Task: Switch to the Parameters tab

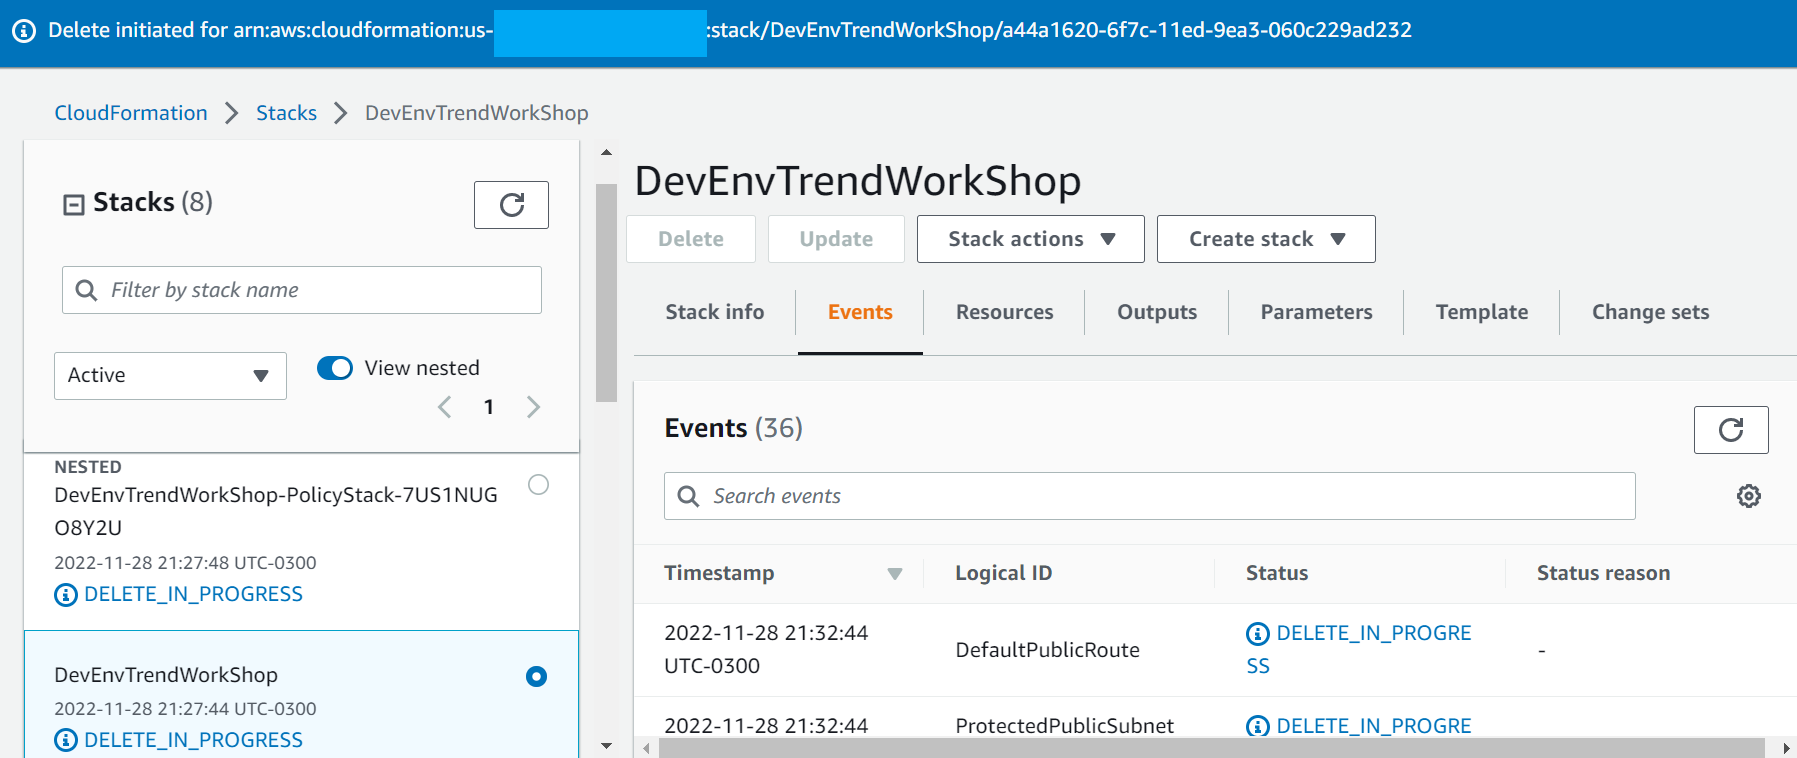Action: (1316, 312)
